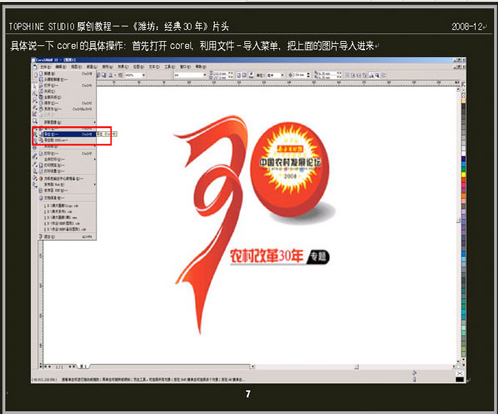Open recent file number 1 in File menu
This screenshot has width=498, height=414.
(68, 206)
